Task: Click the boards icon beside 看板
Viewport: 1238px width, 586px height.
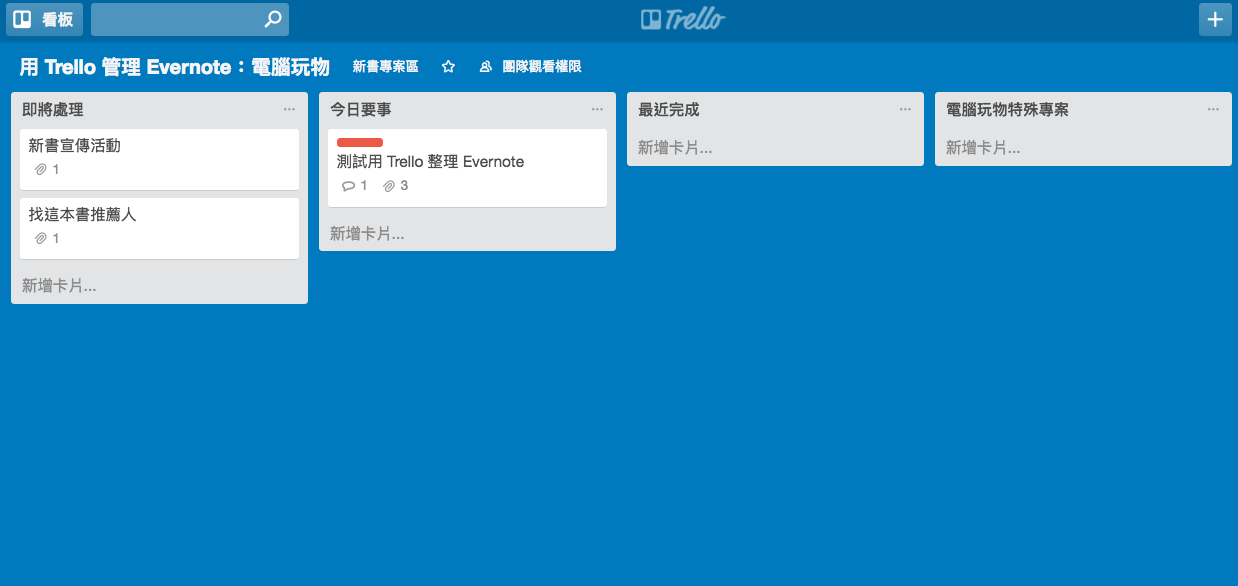Action: [22, 19]
